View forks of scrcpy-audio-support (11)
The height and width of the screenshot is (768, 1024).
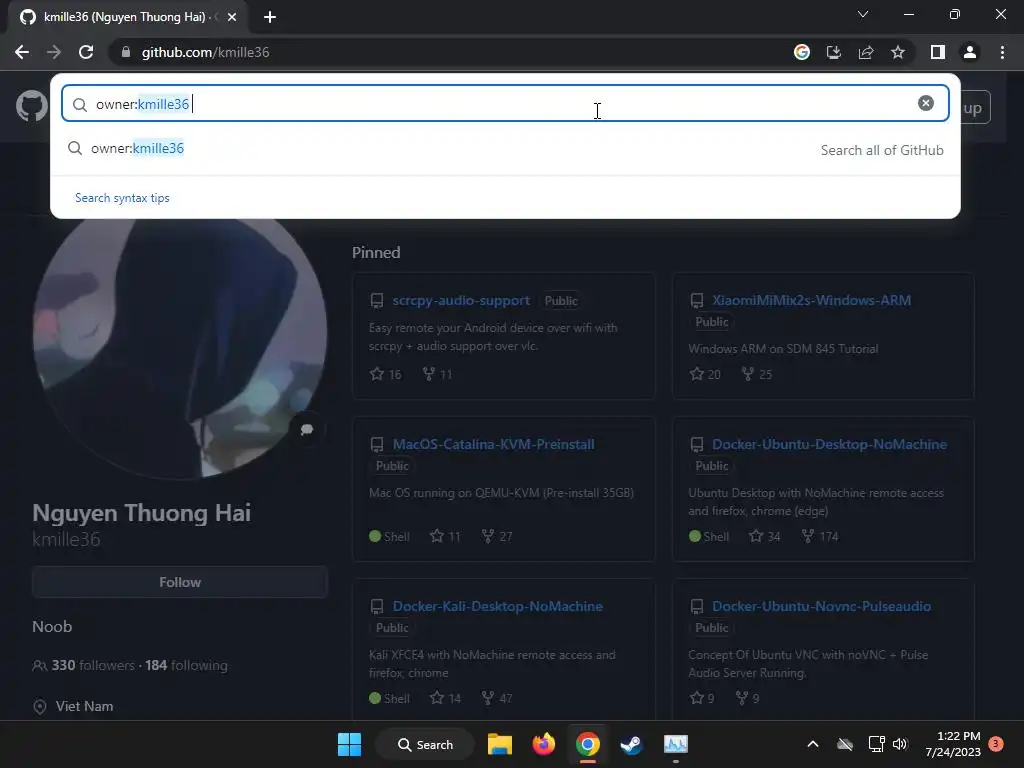[437, 374]
